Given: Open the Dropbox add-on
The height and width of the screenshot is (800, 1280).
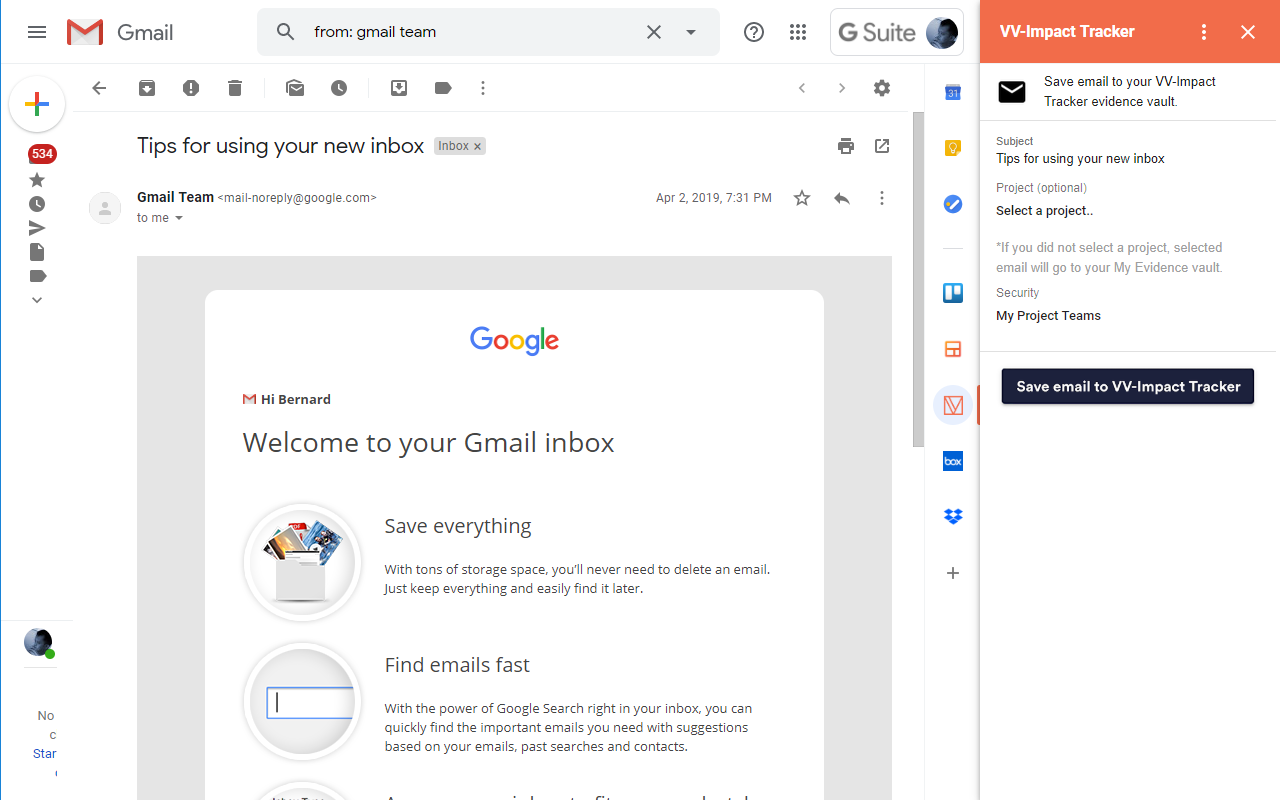Looking at the screenshot, I should click(x=953, y=517).
